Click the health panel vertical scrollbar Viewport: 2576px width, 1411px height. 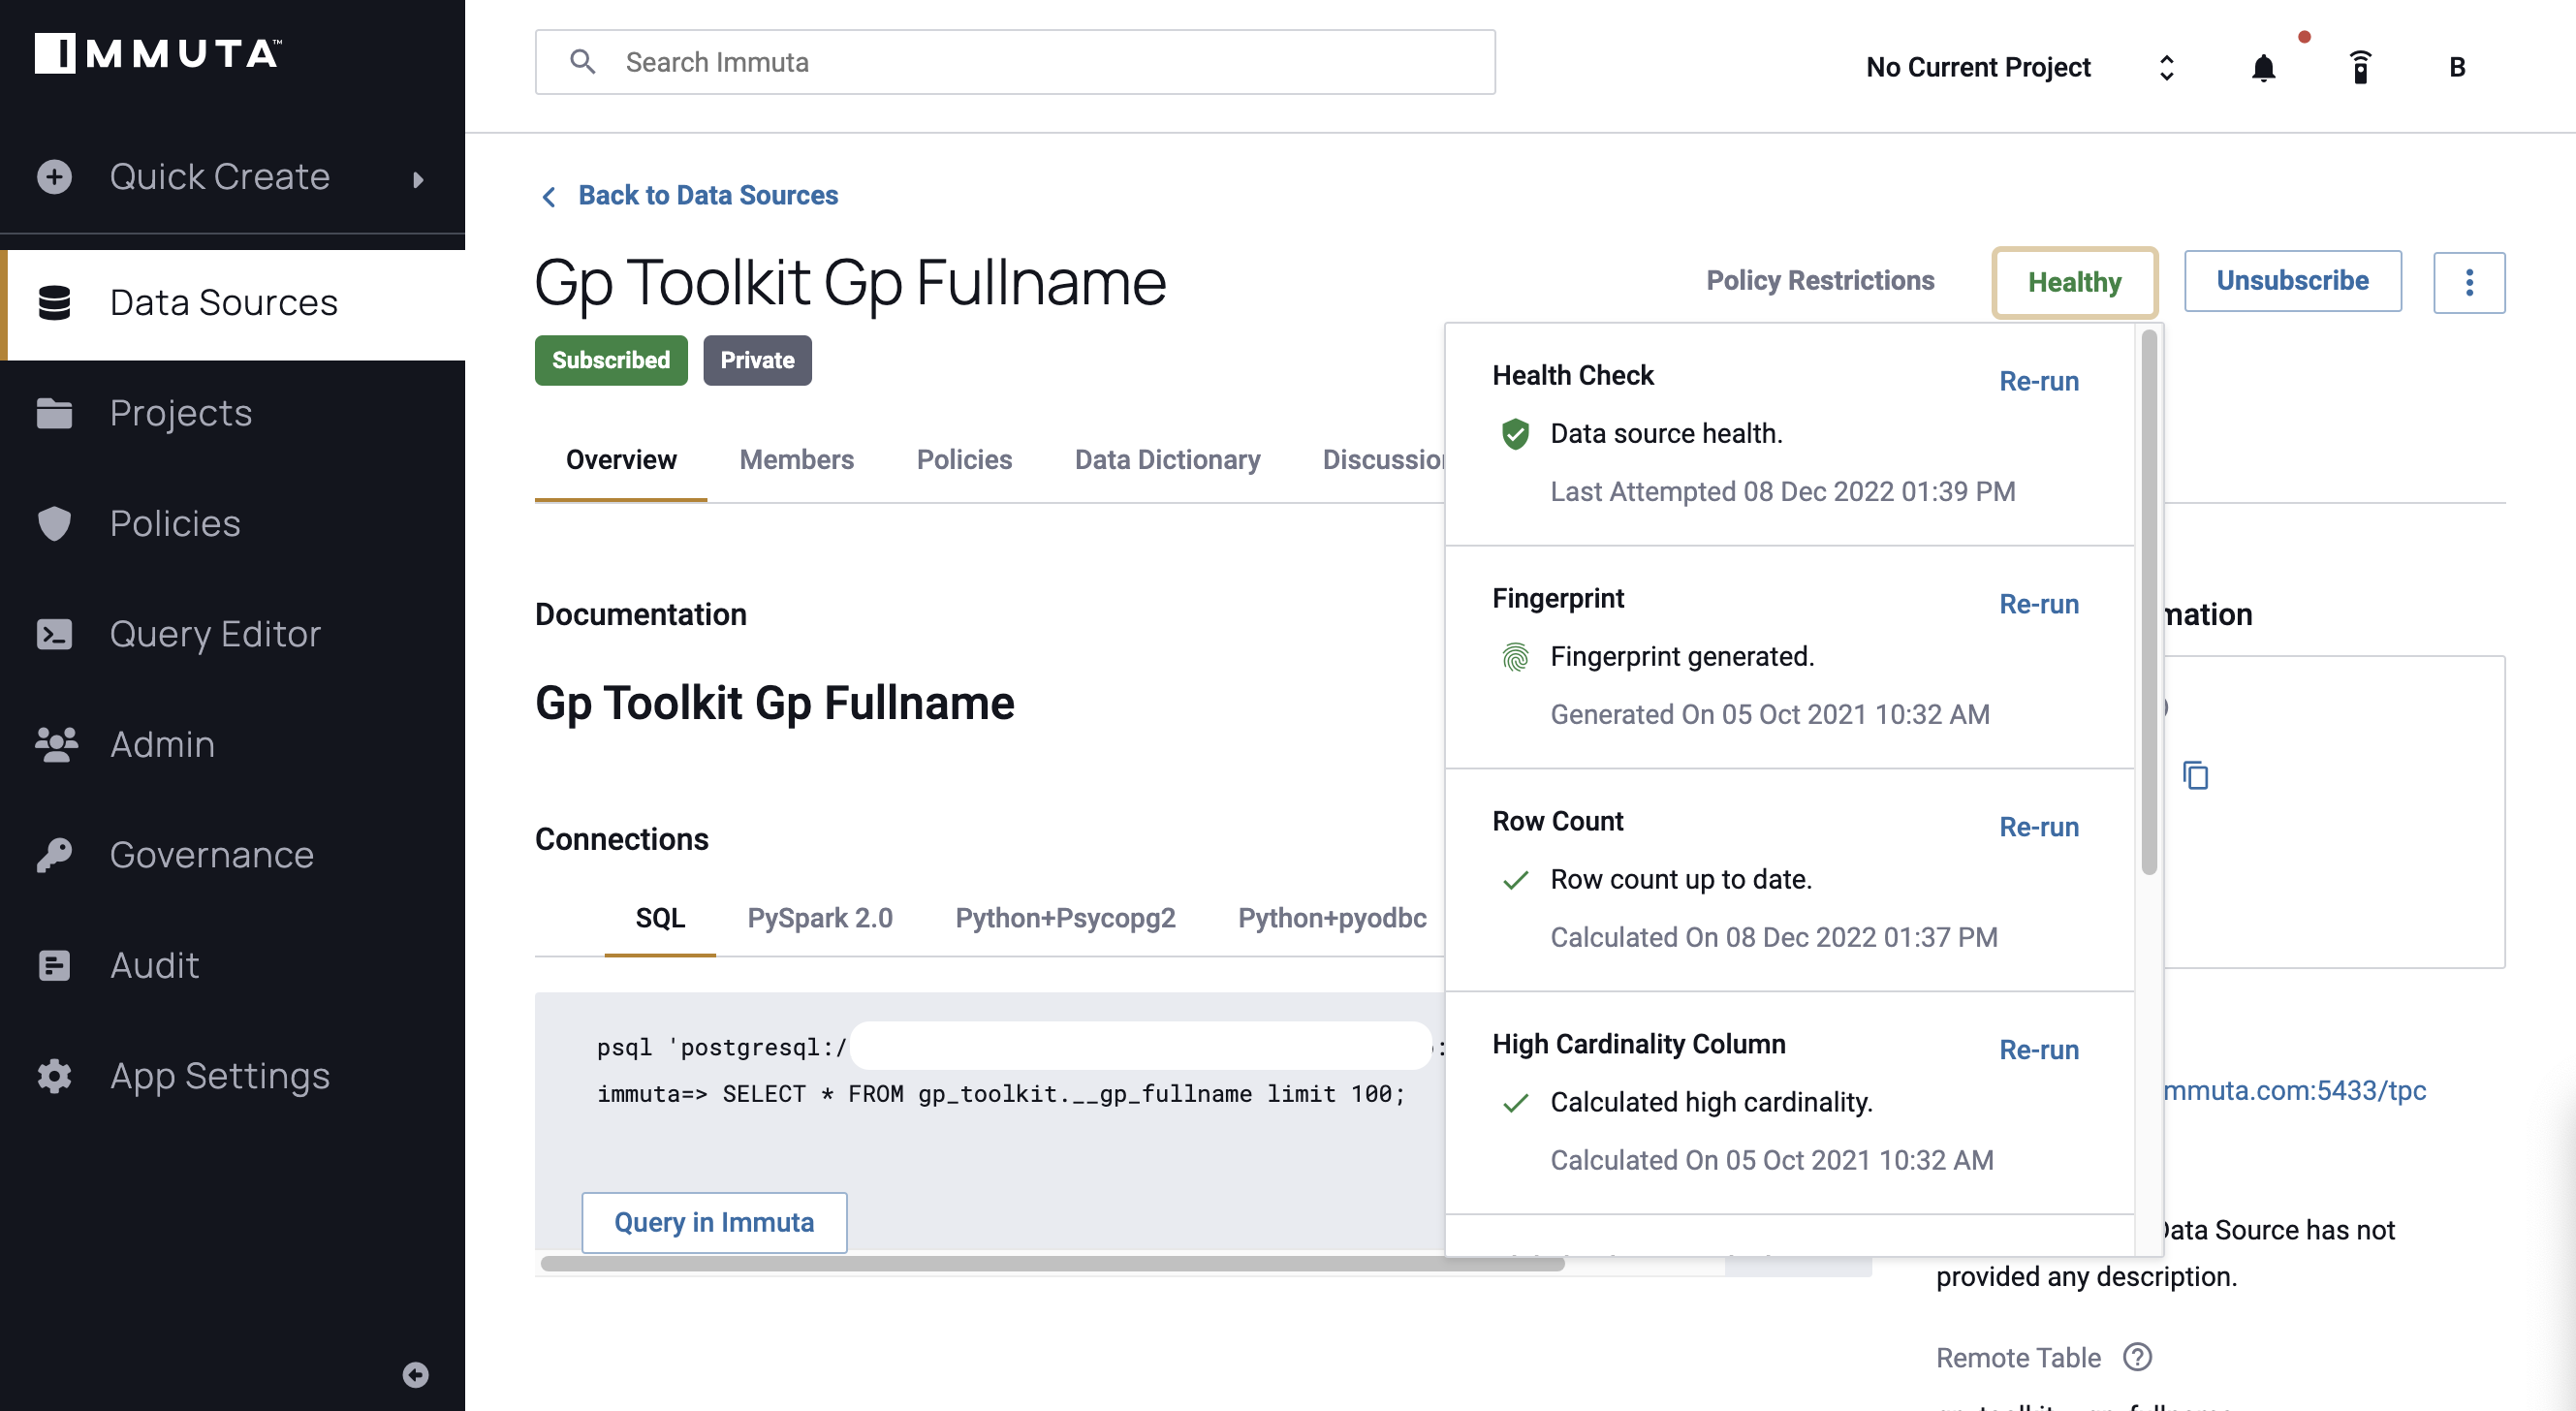point(2149,603)
